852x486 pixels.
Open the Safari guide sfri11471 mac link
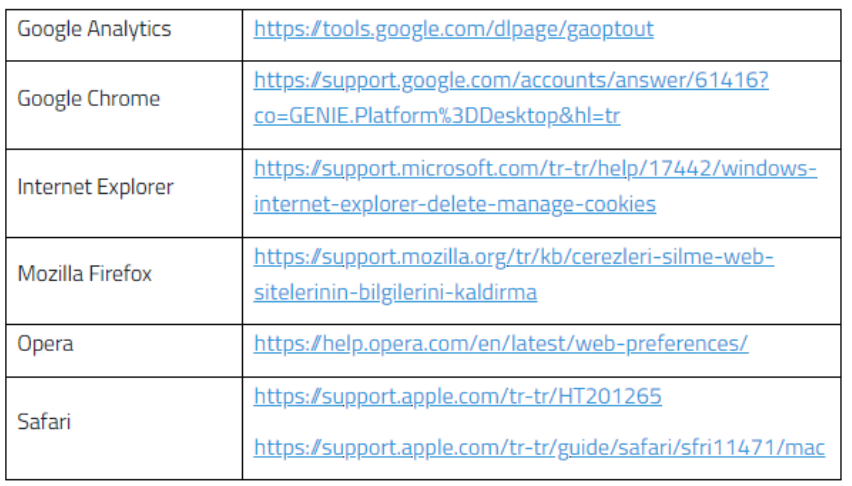point(539,446)
